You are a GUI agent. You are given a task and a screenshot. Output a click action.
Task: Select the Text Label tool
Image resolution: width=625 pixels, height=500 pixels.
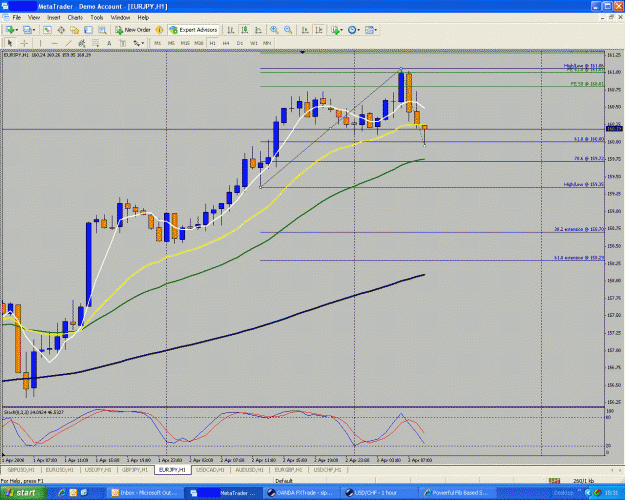coord(123,43)
